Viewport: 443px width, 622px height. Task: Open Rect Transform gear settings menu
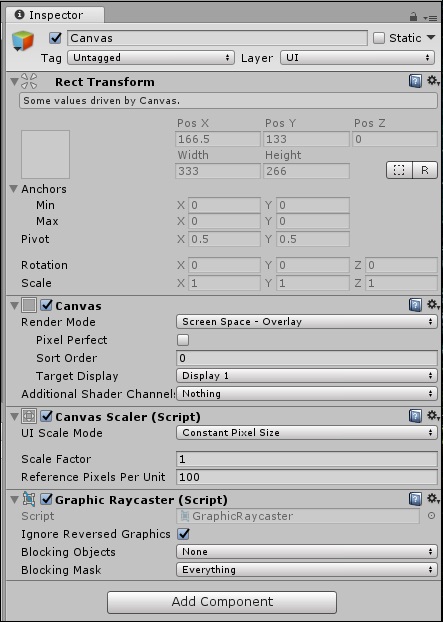(433, 81)
